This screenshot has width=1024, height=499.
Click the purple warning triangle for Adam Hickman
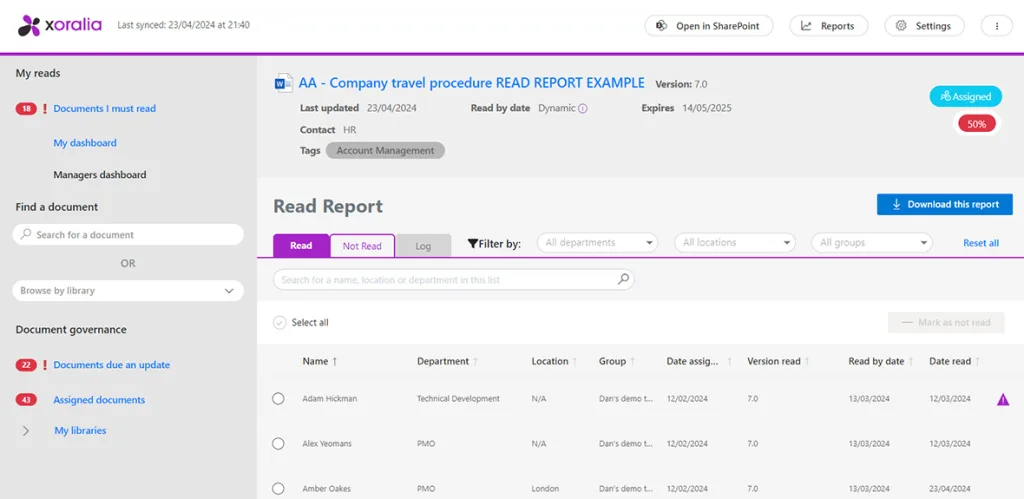coord(1003,399)
